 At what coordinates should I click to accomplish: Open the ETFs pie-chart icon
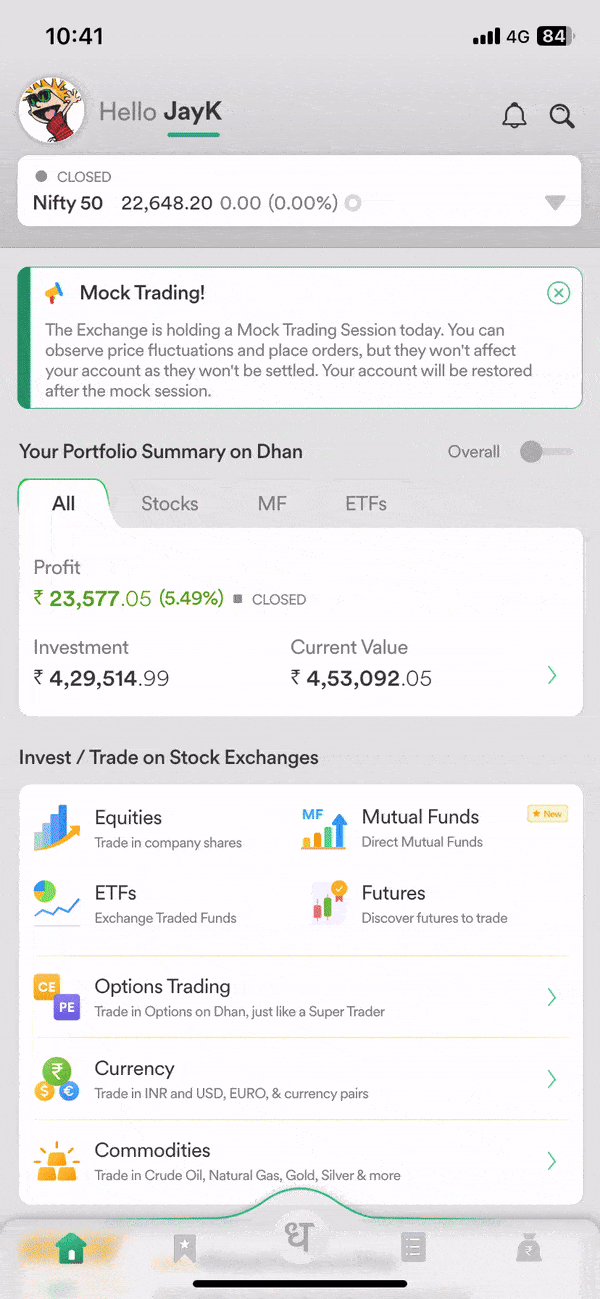[x=57, y=903]
